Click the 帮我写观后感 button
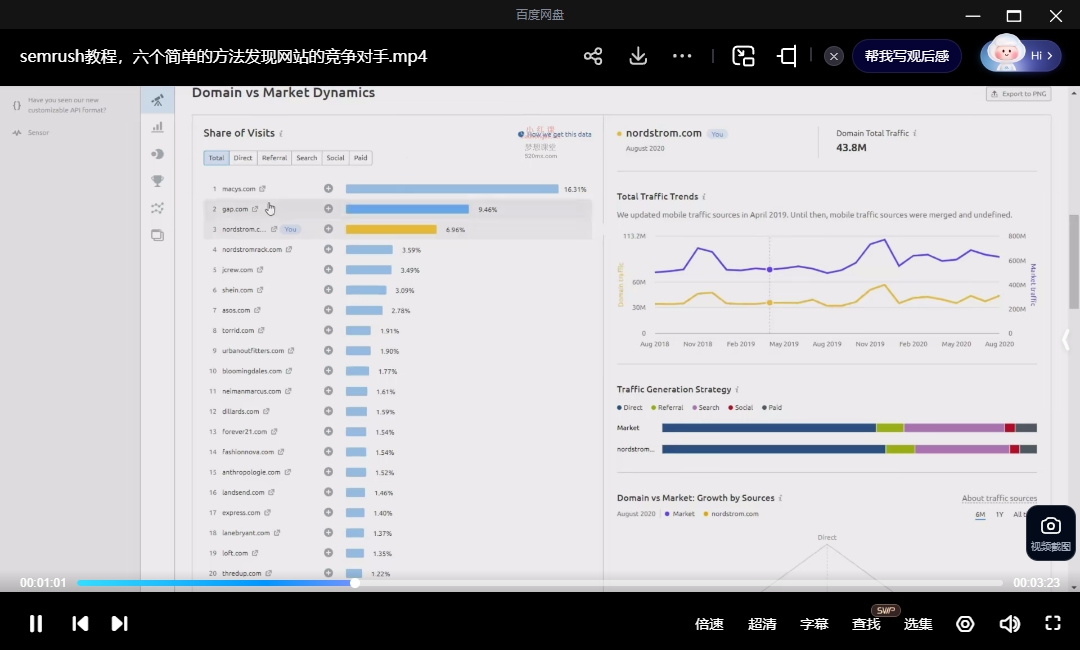Image resolution: width=1080 pixels, height=650 pixels. (907, 56)
